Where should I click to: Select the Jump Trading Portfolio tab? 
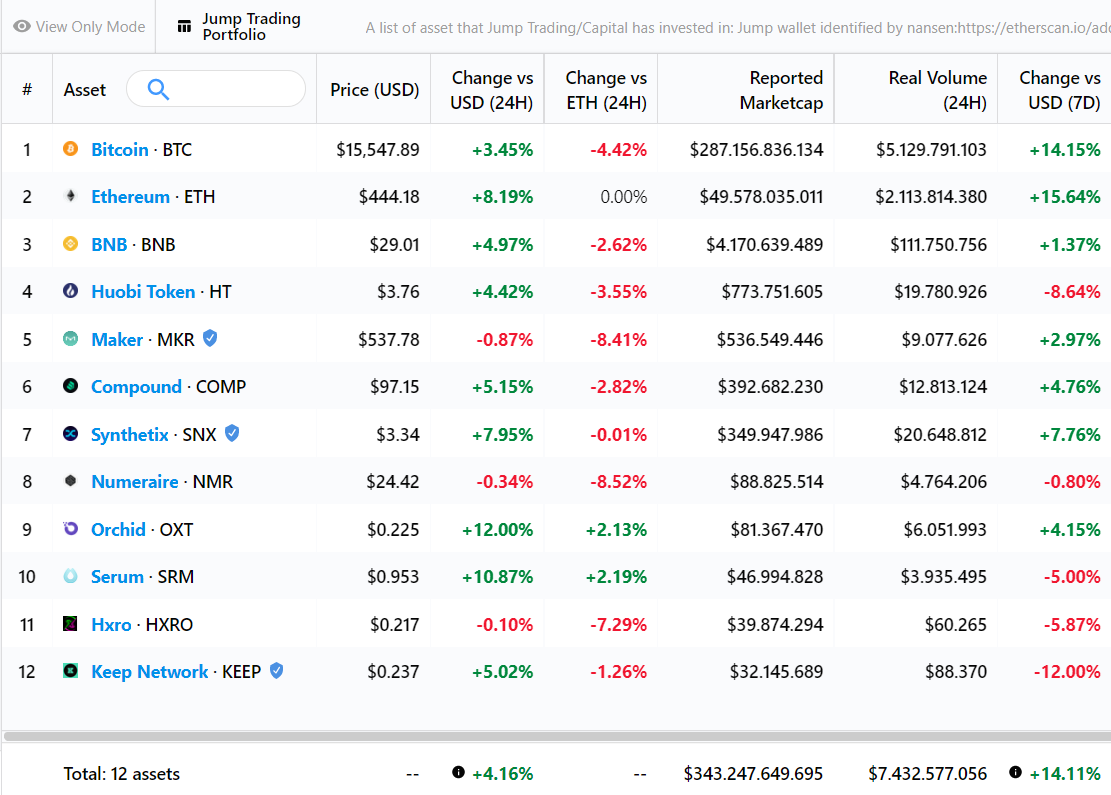click(239, 27)
